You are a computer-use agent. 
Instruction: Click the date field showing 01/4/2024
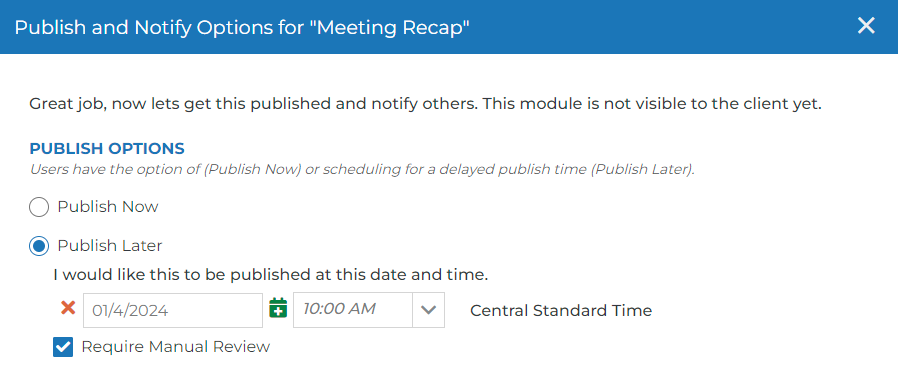pos(173,310)
